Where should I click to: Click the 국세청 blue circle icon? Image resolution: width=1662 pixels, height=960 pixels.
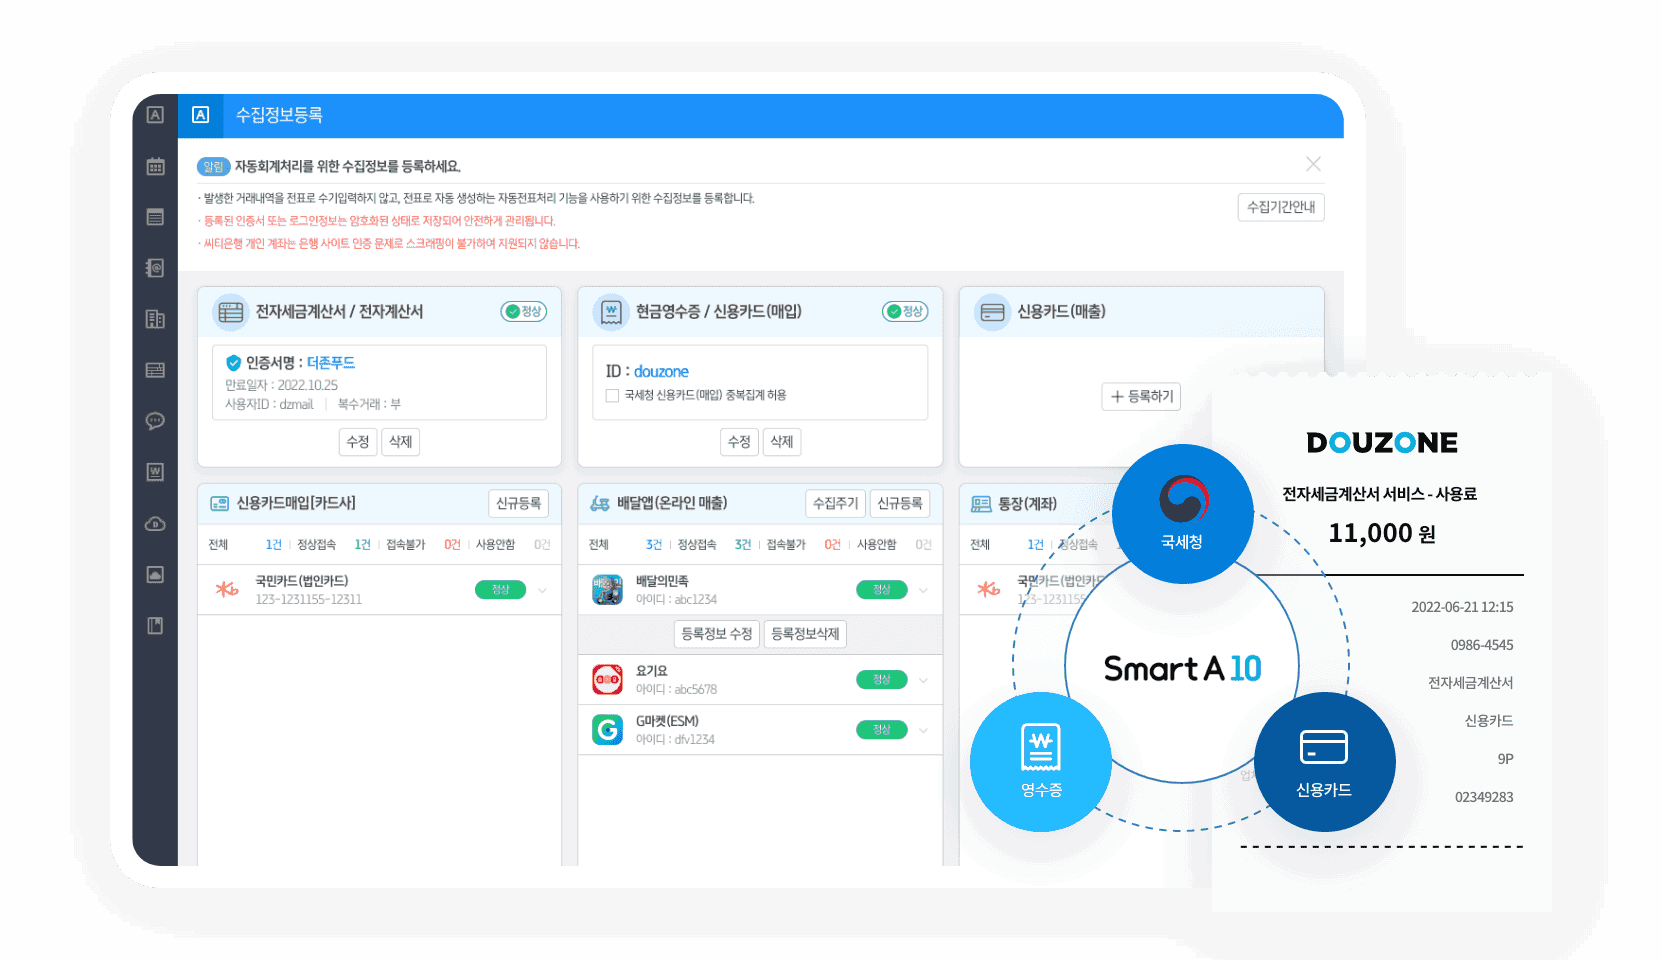coord(1182,514)
